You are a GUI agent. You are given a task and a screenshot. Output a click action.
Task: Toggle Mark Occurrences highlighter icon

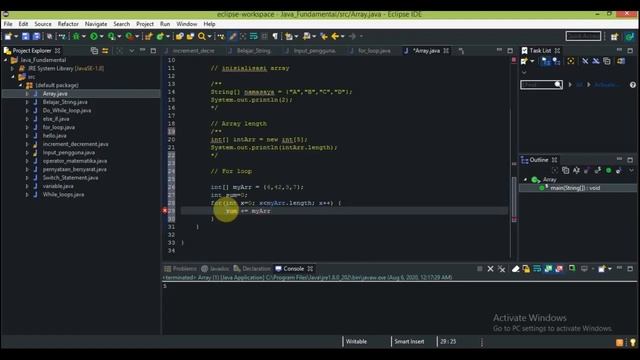tap(233, 36)
